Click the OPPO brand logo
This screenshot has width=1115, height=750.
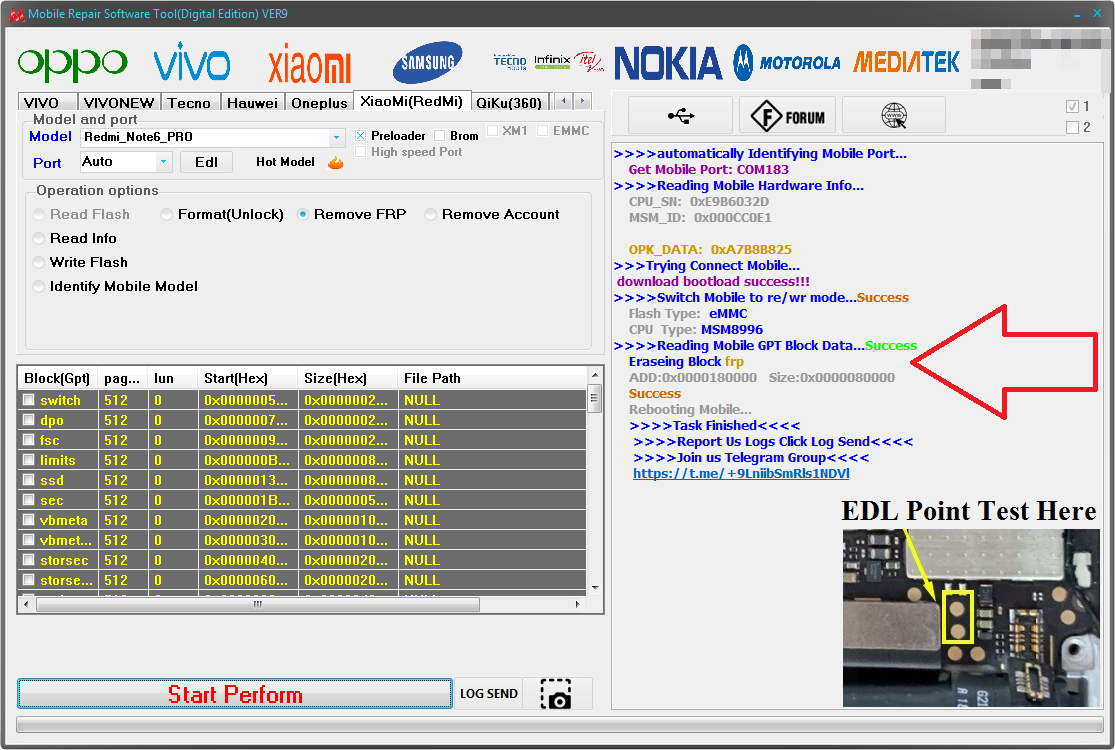tap(73, 63)
